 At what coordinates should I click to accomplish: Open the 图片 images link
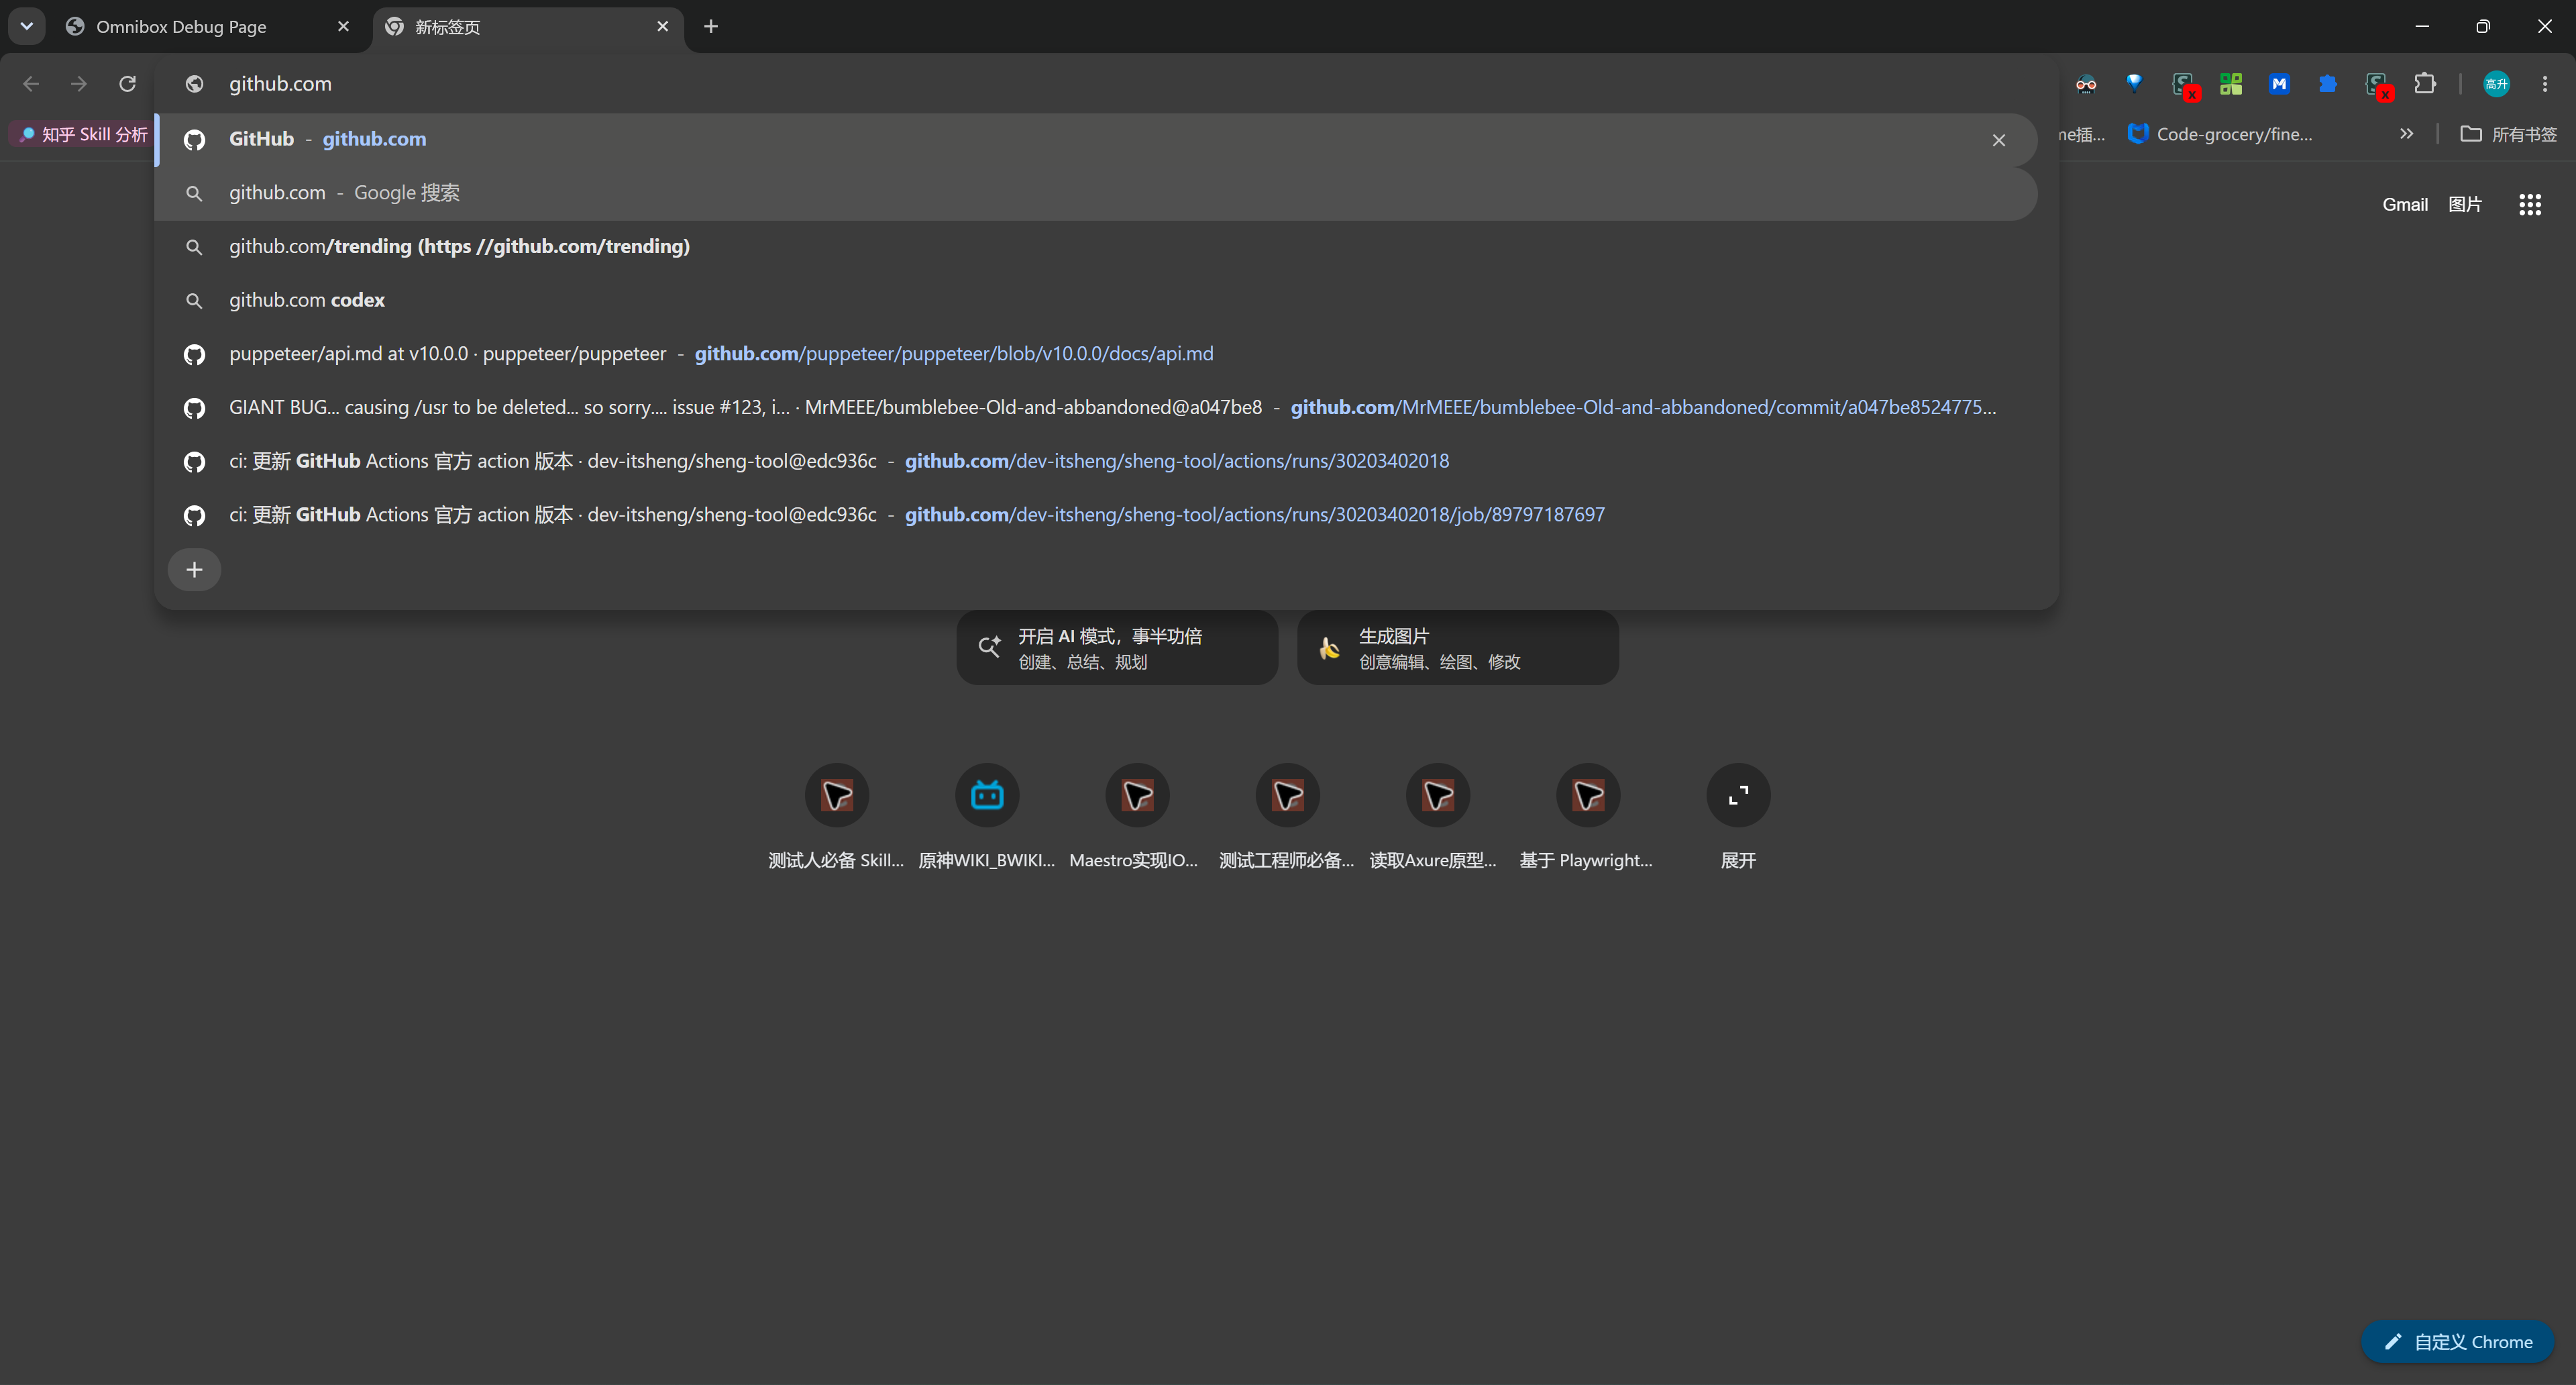[2465, 205]
